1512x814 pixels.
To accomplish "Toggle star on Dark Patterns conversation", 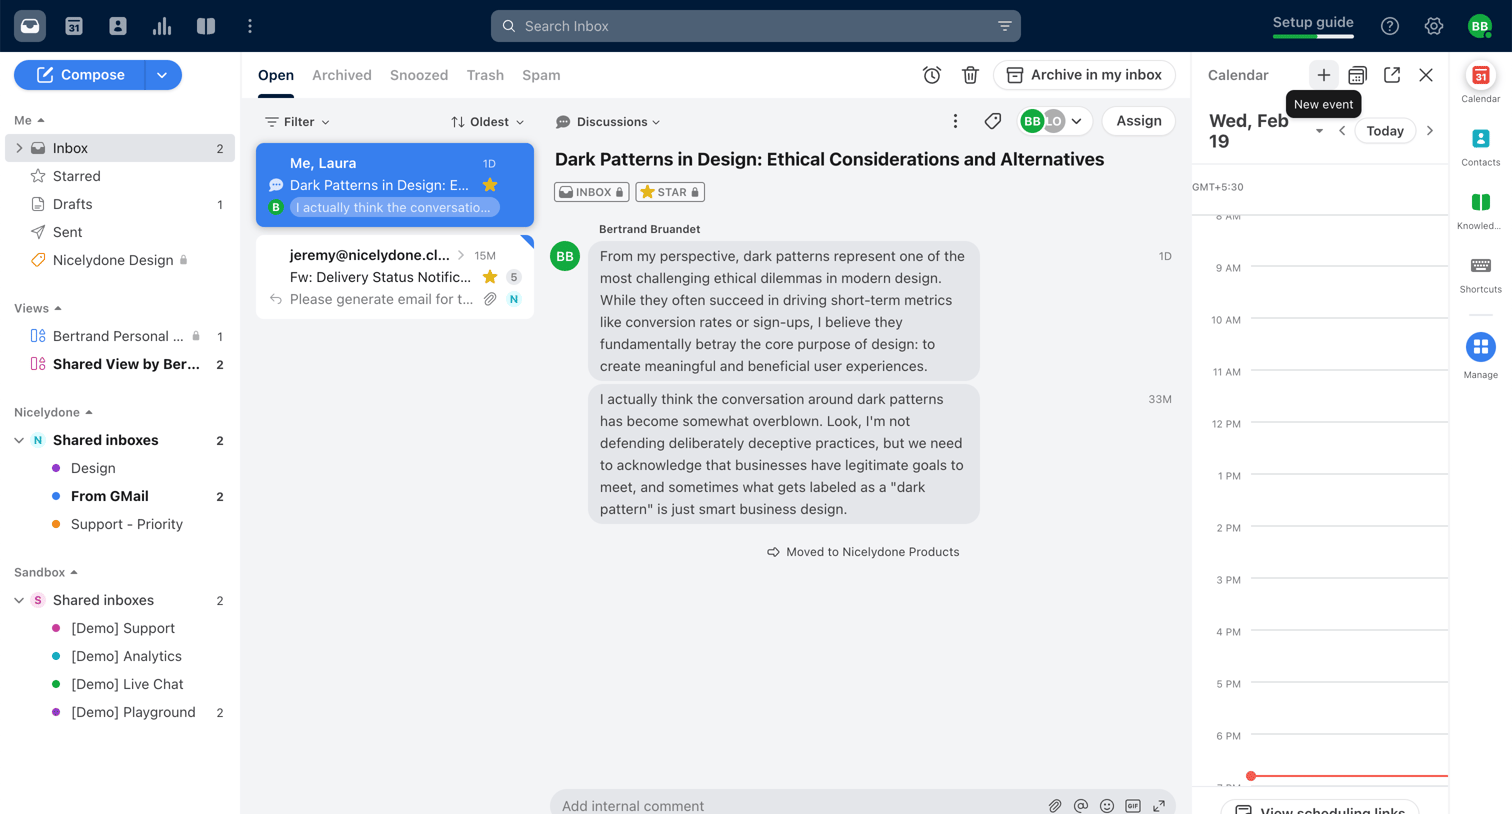I will 490,185.
